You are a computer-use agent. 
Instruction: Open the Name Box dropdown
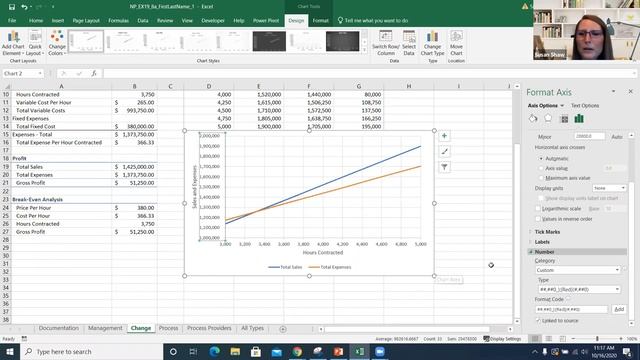pyautogui.click(x=40, y=73)
